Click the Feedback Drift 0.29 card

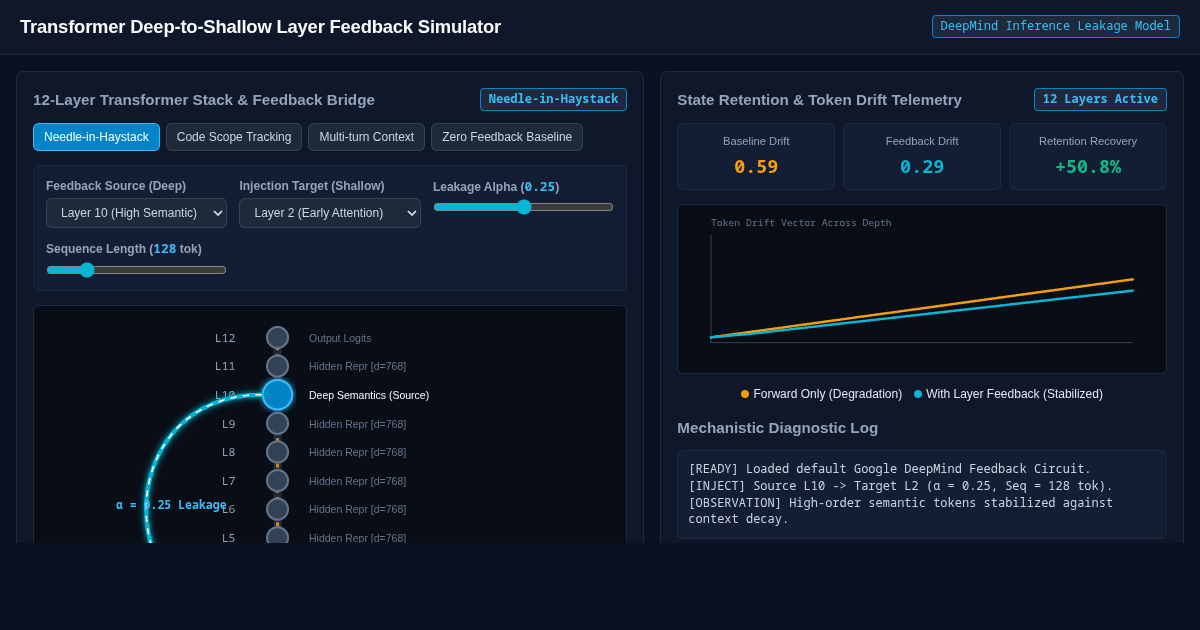pyautogui.click(x=922, y=156)
